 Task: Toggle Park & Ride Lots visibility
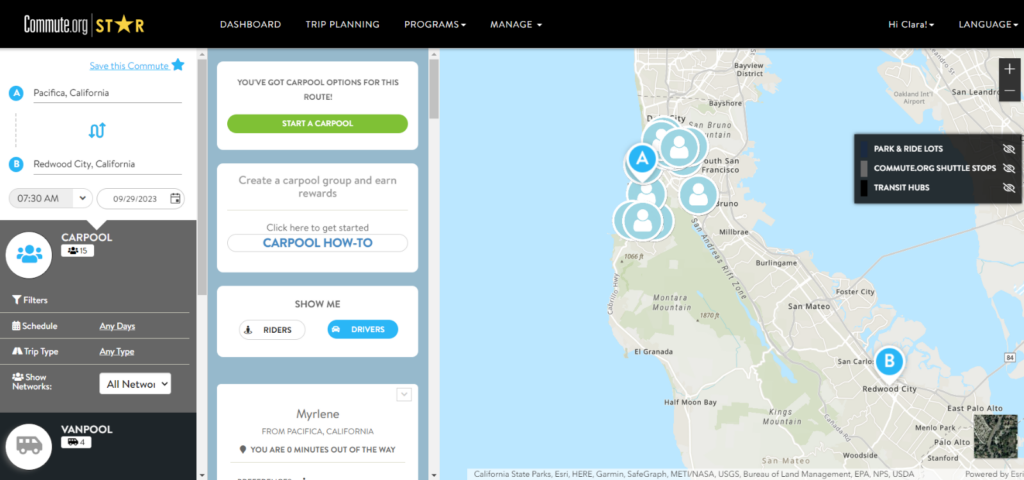[1008, 149]
